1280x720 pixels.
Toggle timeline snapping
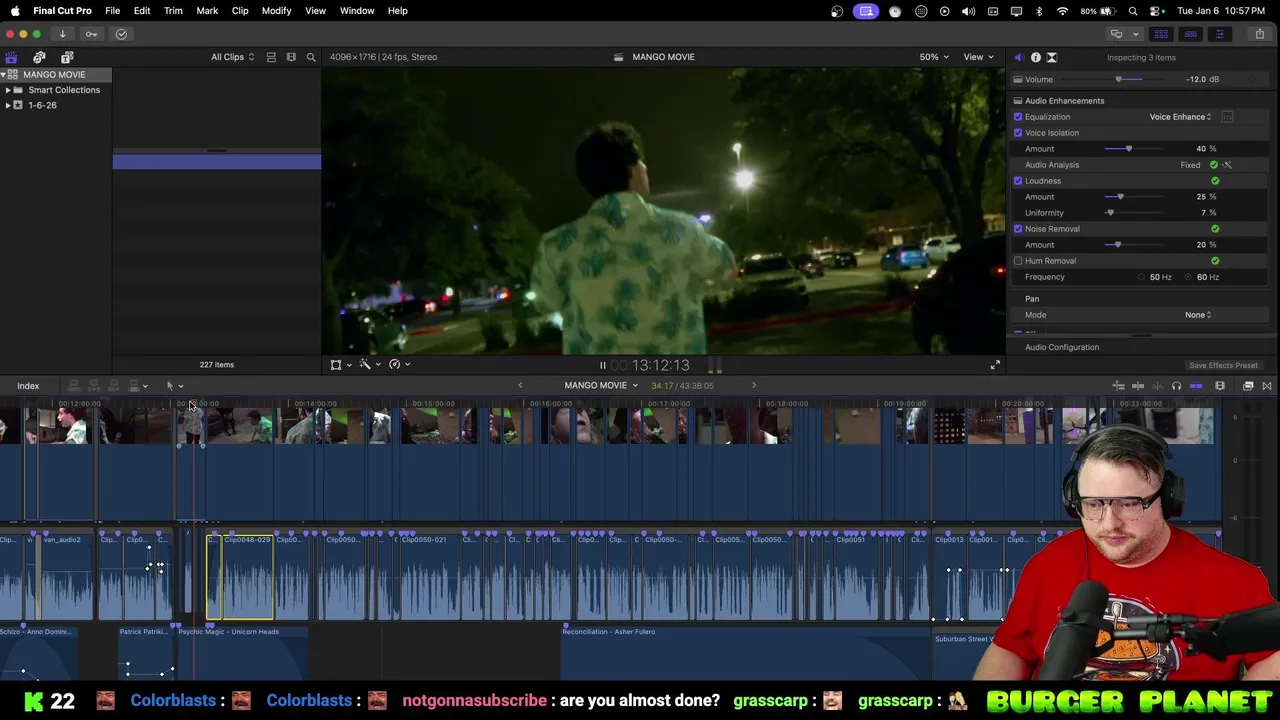point(1196,386)
